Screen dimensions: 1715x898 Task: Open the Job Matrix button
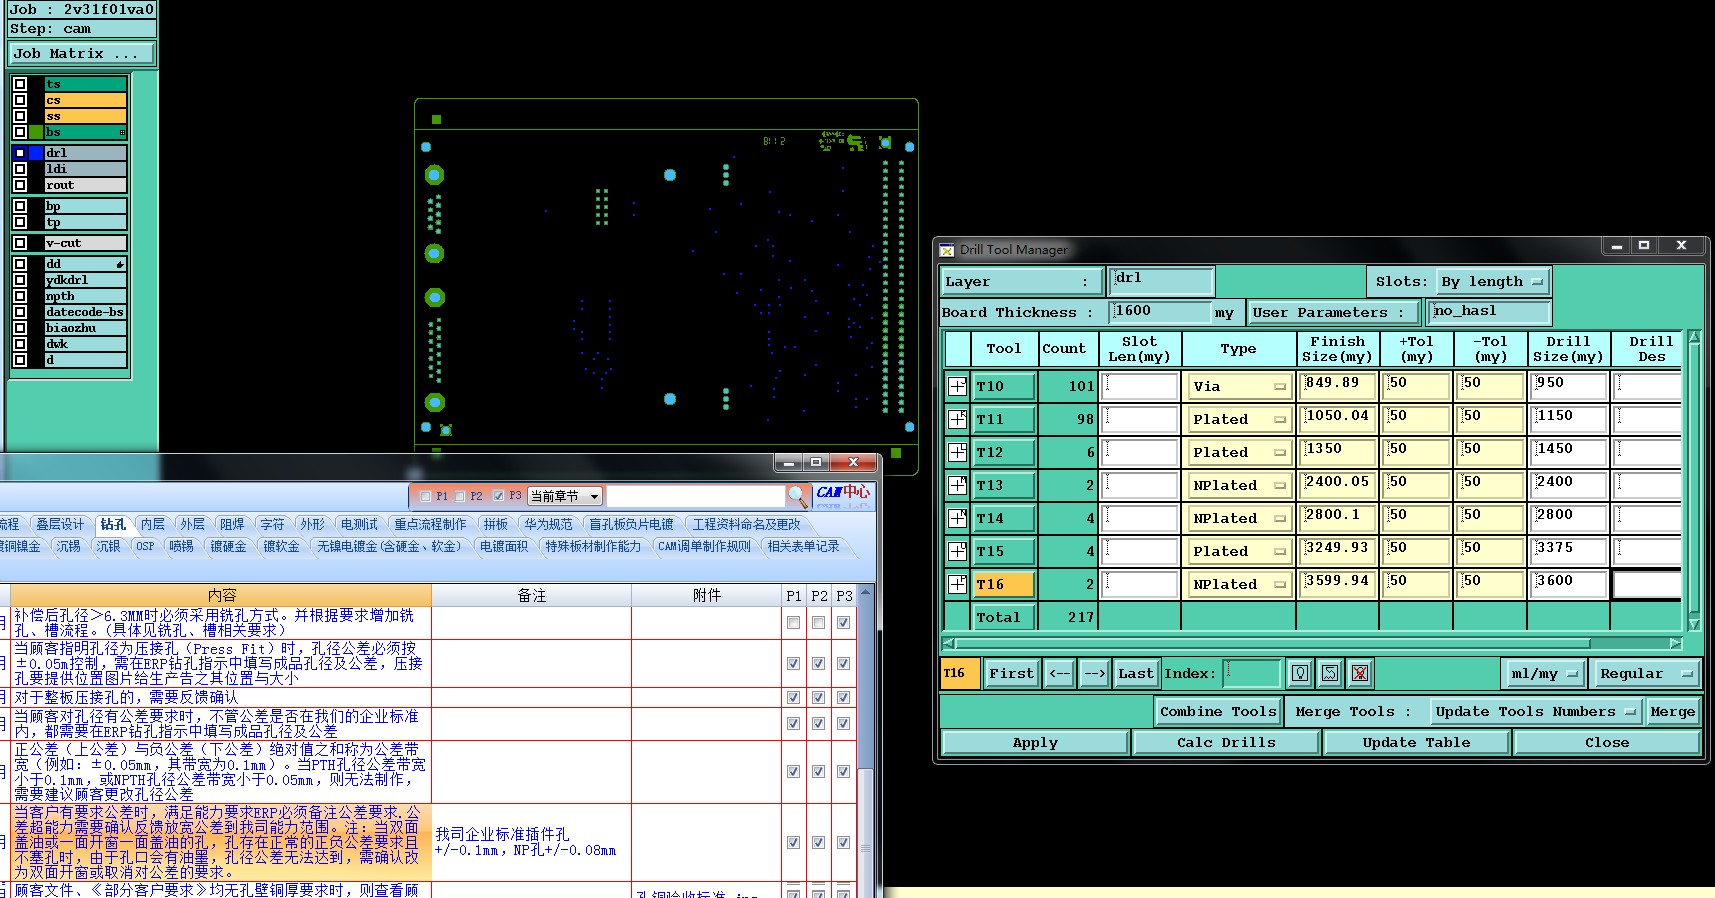pyautogui.click(x=82, y=54)
